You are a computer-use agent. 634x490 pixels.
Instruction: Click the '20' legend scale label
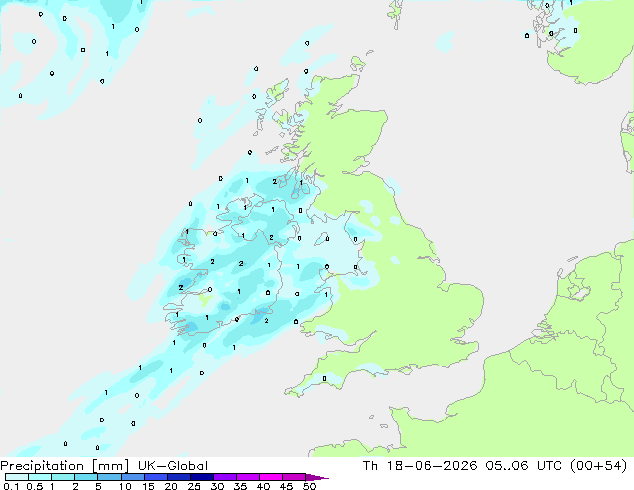point(171,486)
